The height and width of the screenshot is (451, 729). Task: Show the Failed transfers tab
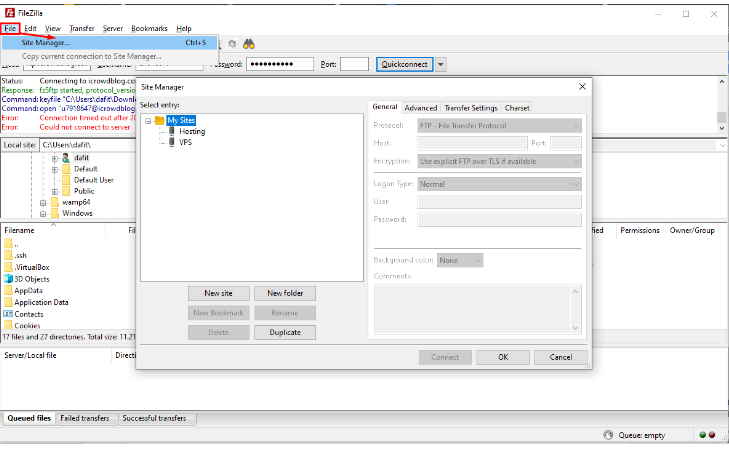(85, 418)
